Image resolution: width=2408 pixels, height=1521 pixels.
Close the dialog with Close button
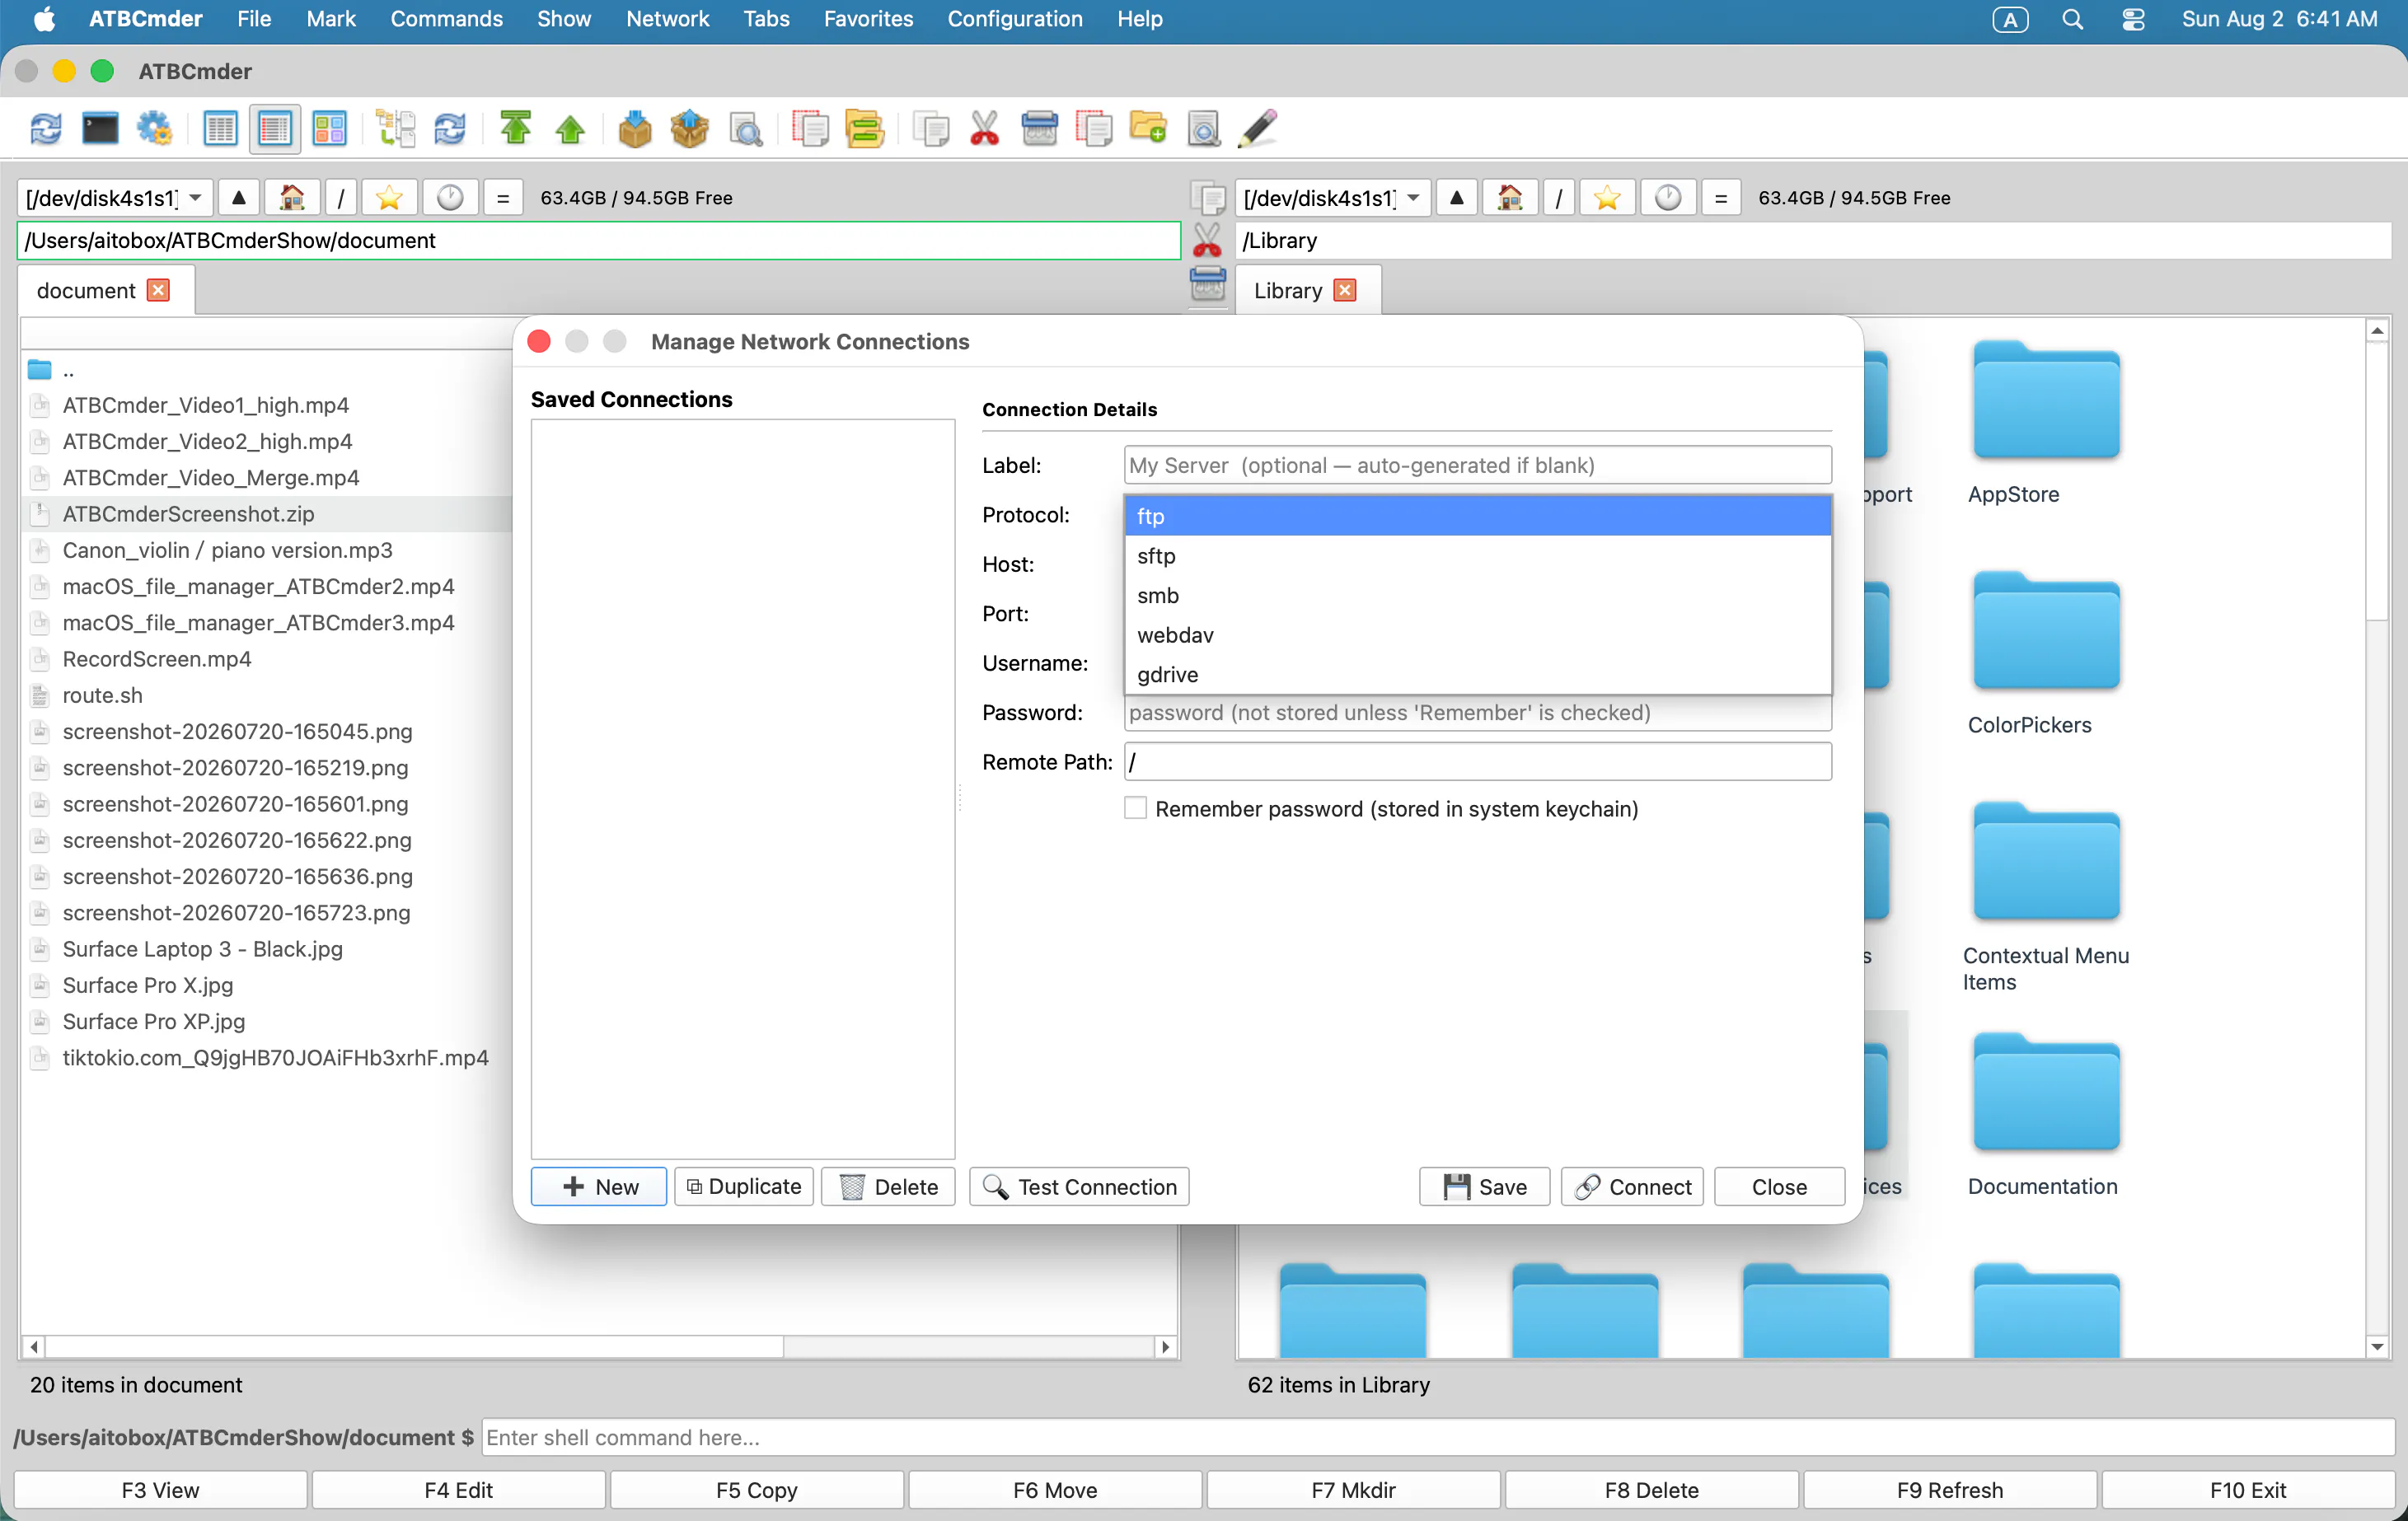click(1779, 1187)
